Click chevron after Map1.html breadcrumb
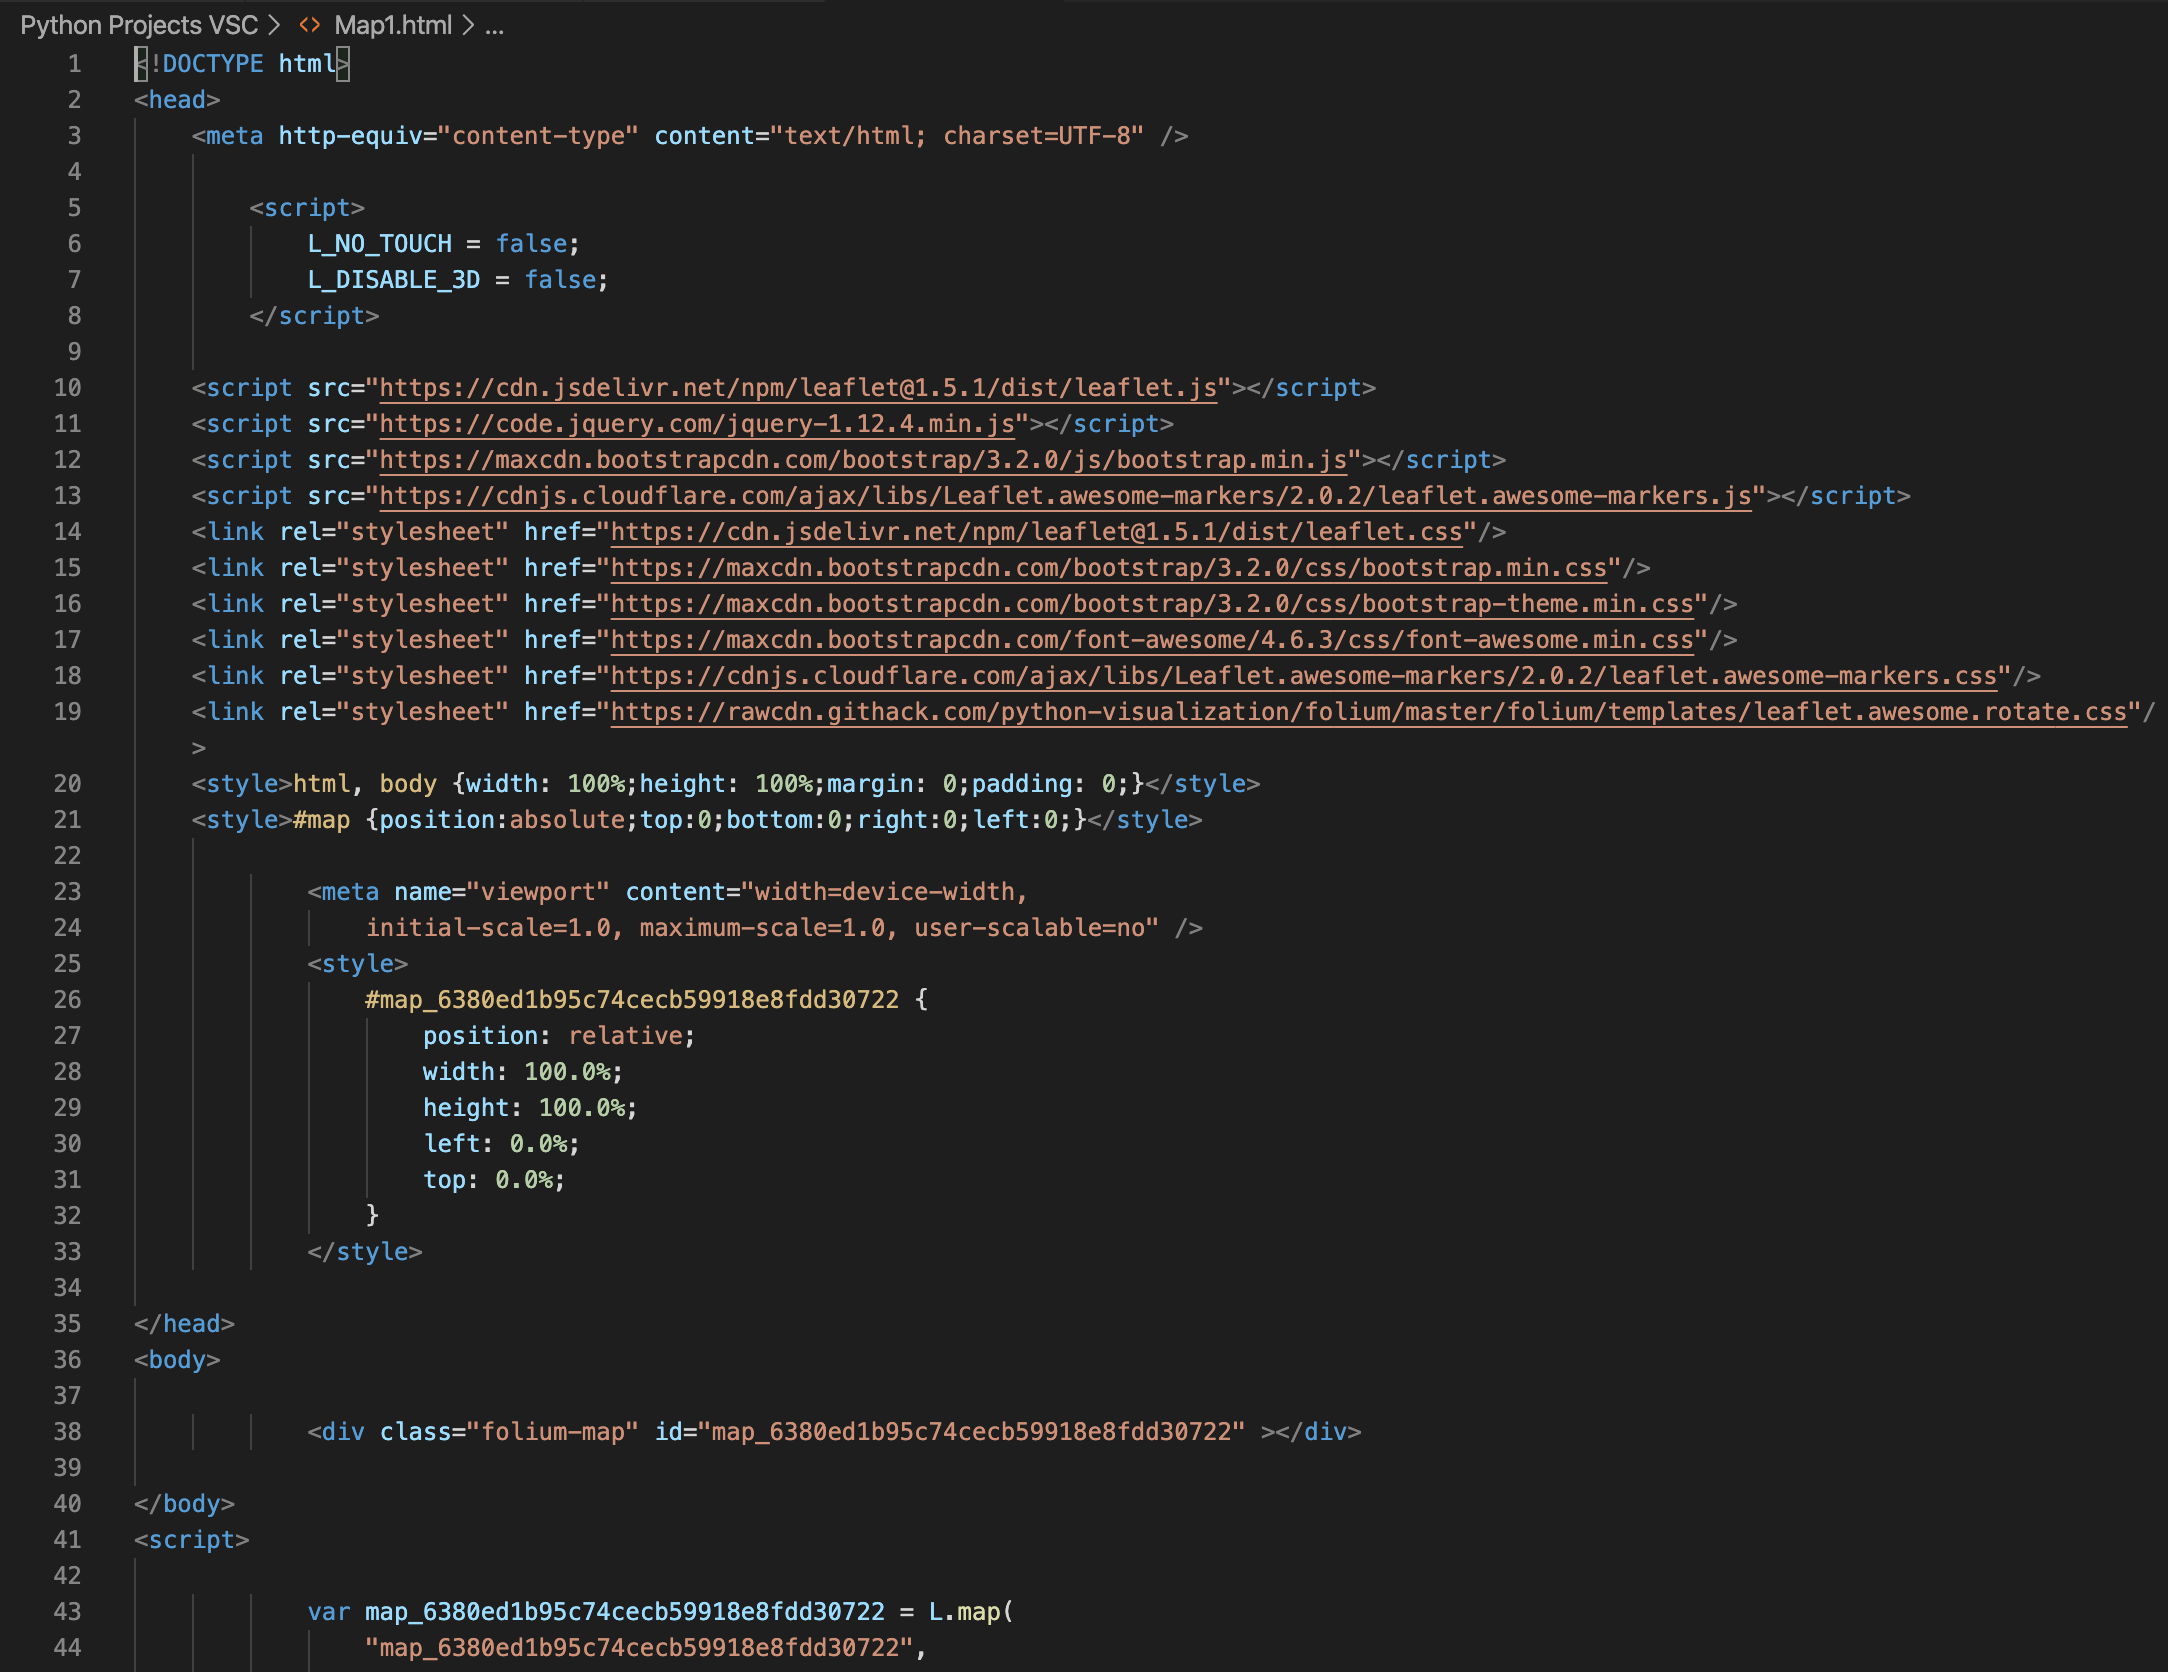This screenshot has height=1672, width=2168. coord(468,25)
